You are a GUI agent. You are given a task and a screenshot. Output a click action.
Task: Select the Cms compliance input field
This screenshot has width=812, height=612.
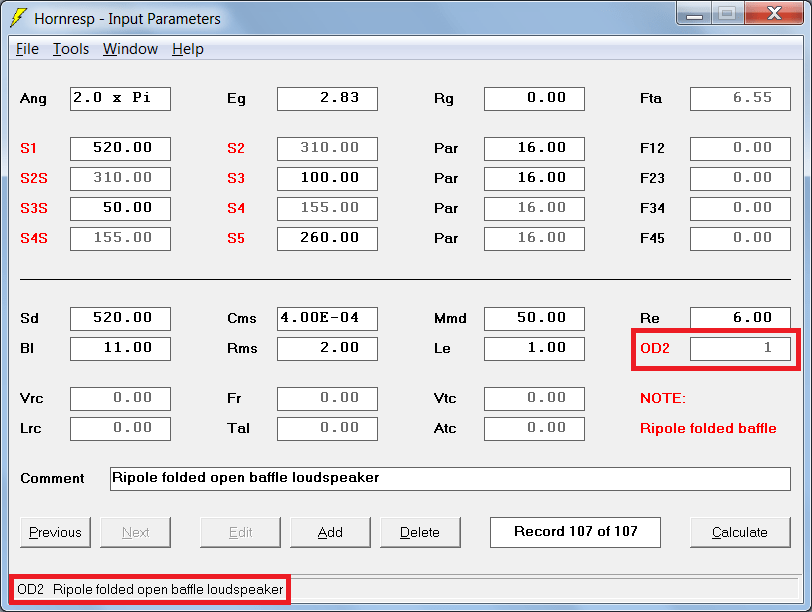pos(327,318)
